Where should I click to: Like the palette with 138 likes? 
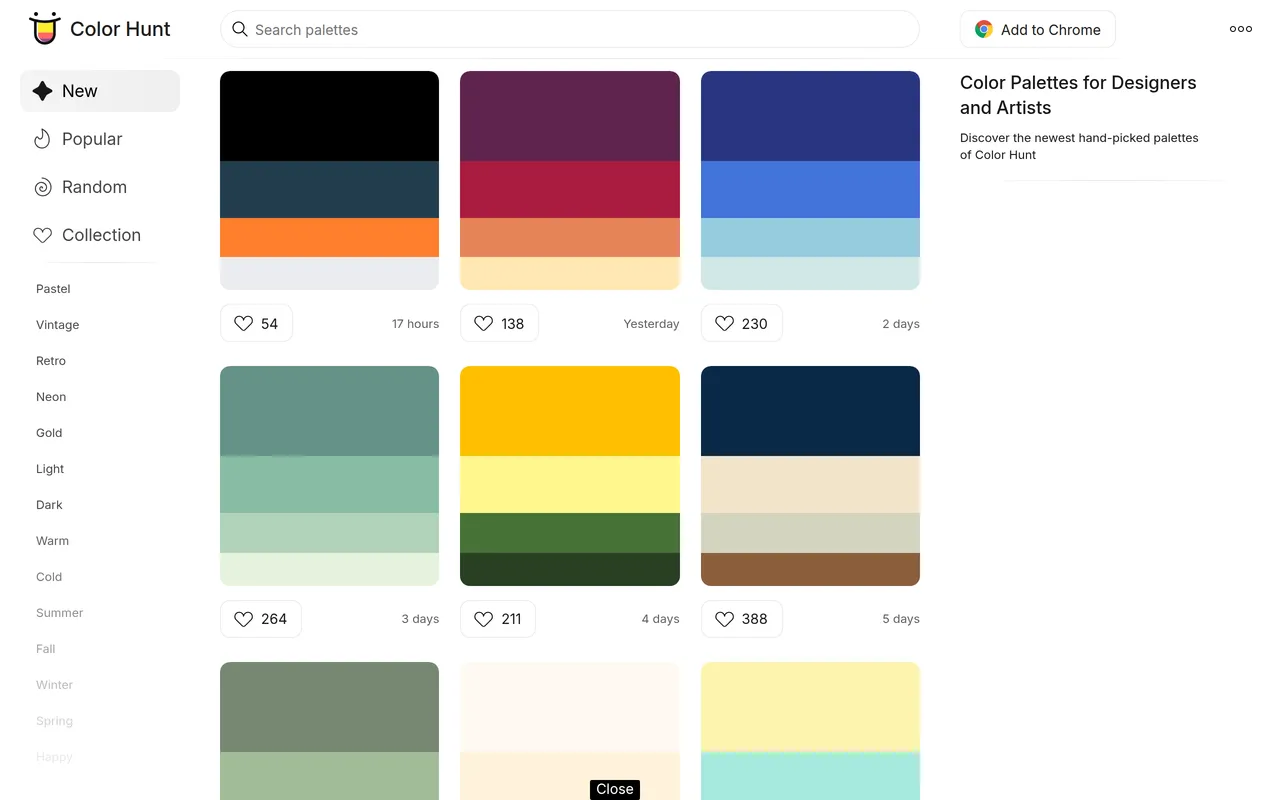[x=499, y=323]
